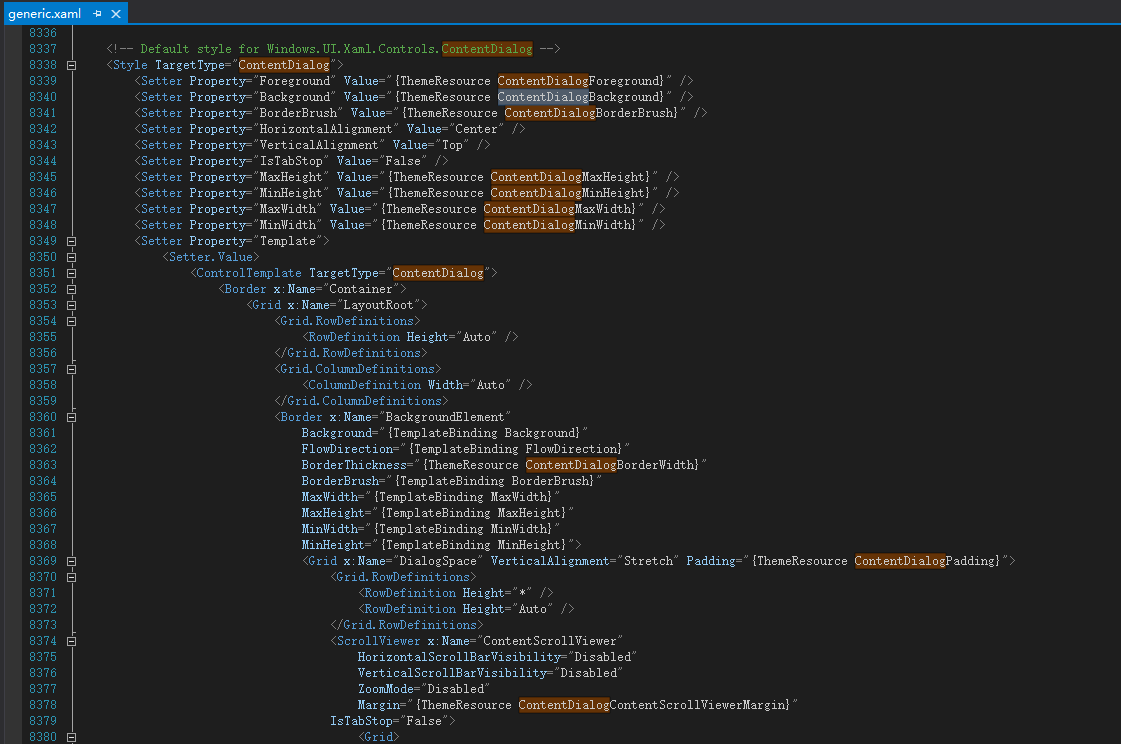Collapse BackgroundElement Border at line 8360
The height and width of the screenshot is (744, 1121).
[71, 417]
